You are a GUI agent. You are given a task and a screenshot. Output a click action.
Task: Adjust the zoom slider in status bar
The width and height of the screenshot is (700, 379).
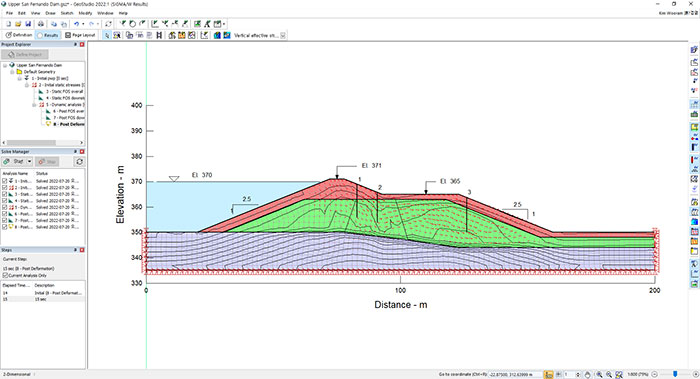click(x=675, y=374)
